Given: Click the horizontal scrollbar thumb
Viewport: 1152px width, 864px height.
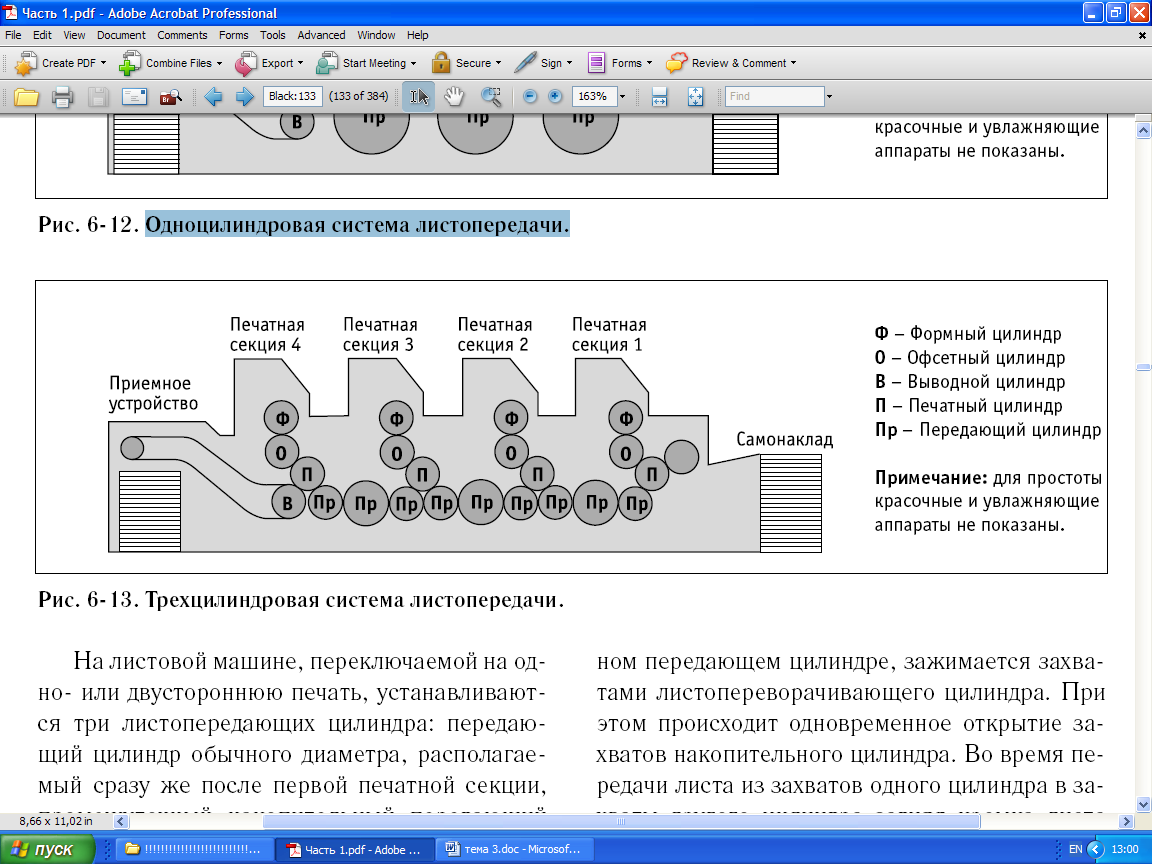Looking at the screenshot, I should tap(621, 821).
